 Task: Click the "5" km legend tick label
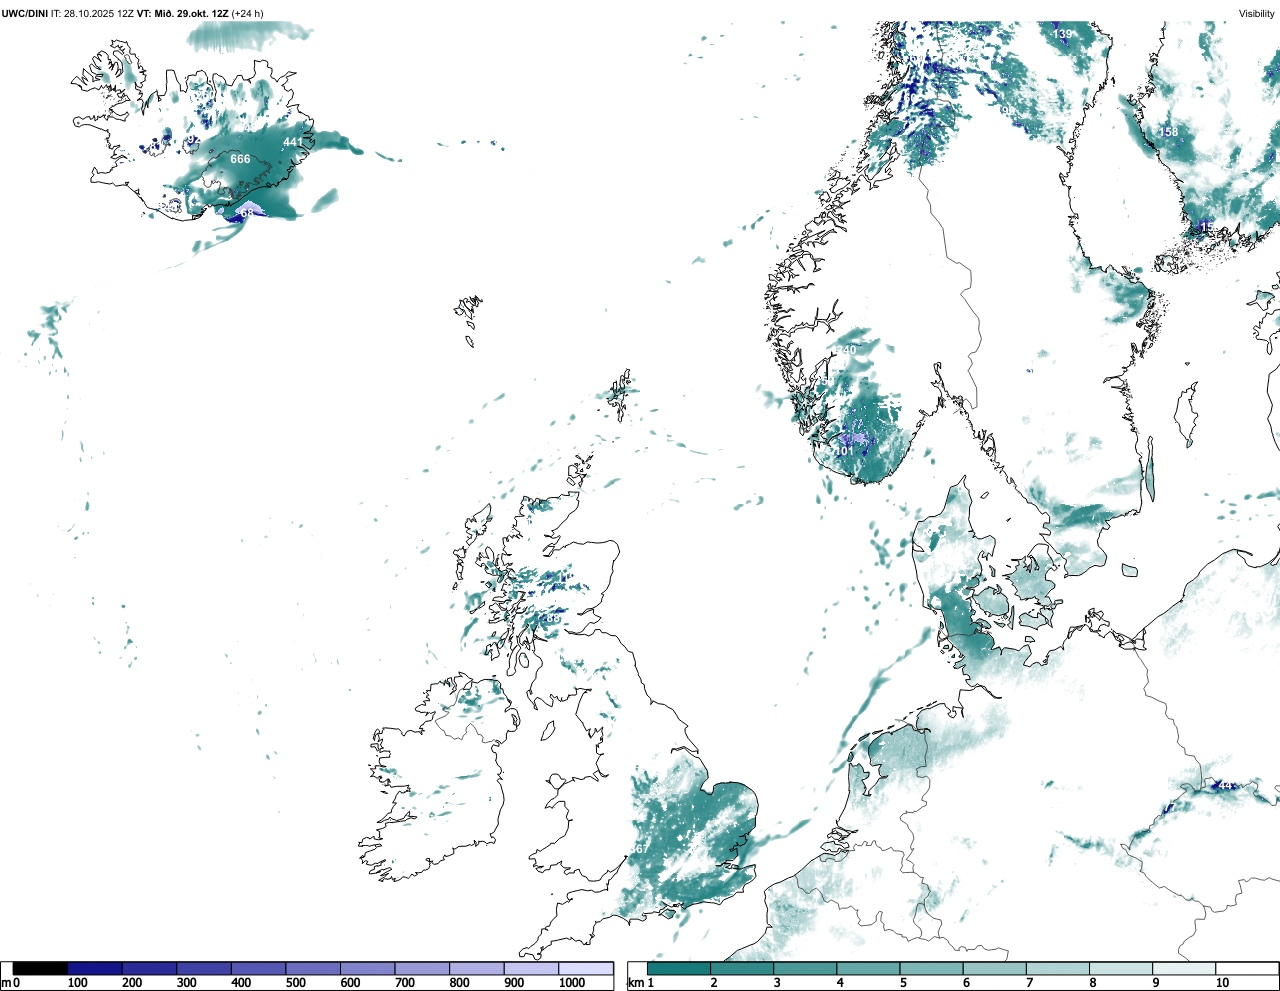click(903, 983)
